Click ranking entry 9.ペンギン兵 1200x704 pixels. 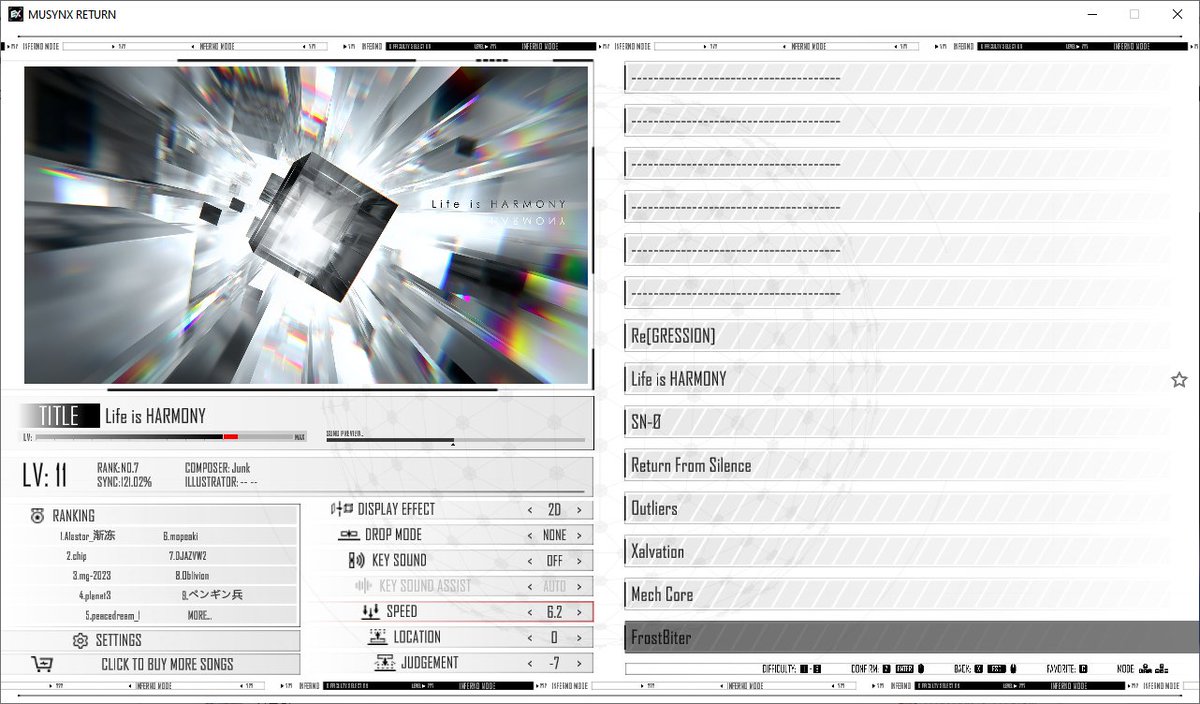[212, 596]
